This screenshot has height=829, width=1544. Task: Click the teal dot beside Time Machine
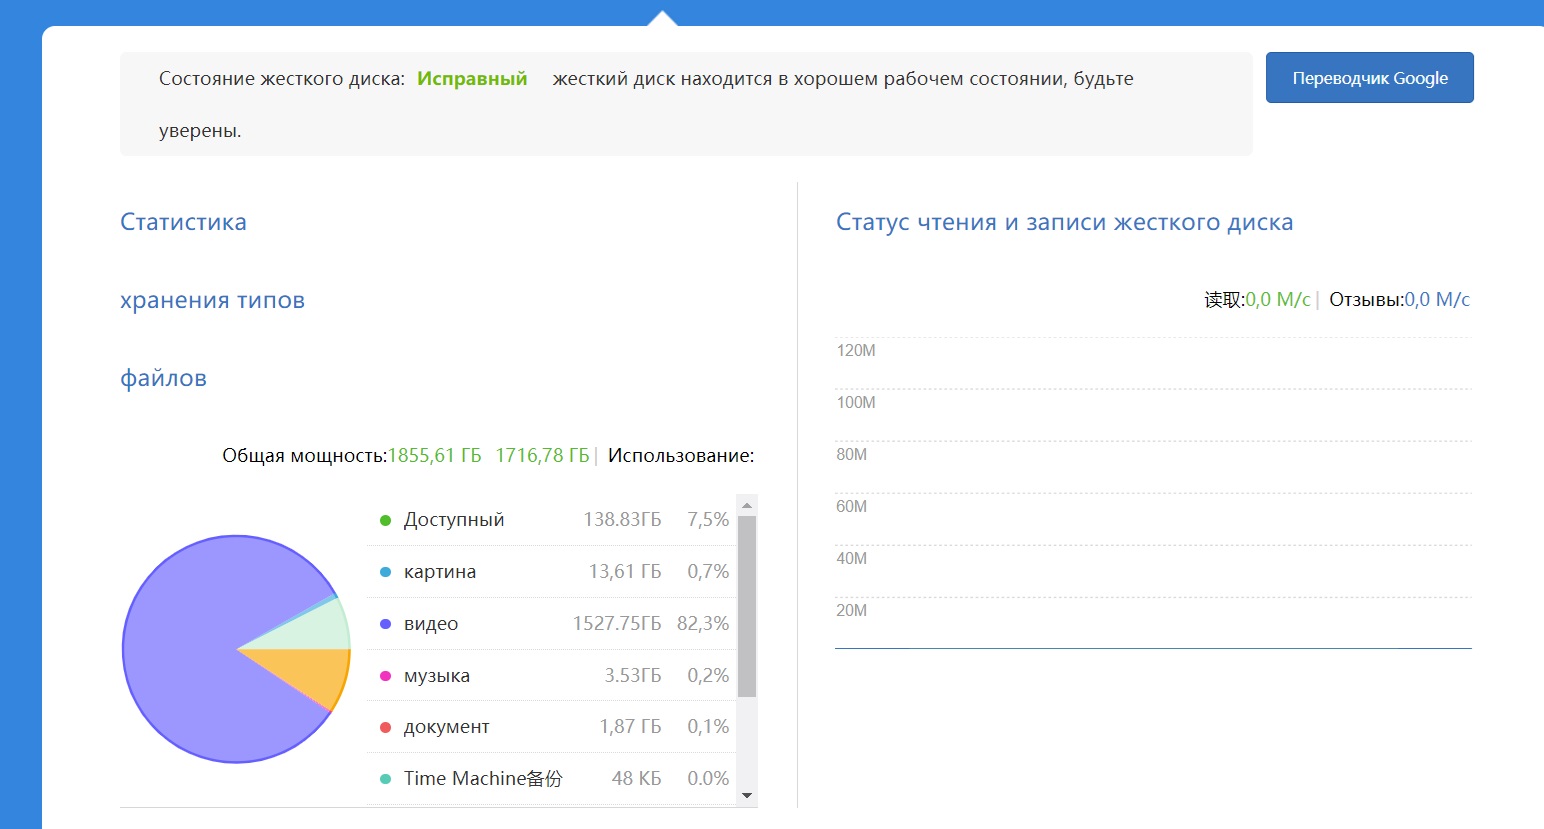tap(385, 779)
